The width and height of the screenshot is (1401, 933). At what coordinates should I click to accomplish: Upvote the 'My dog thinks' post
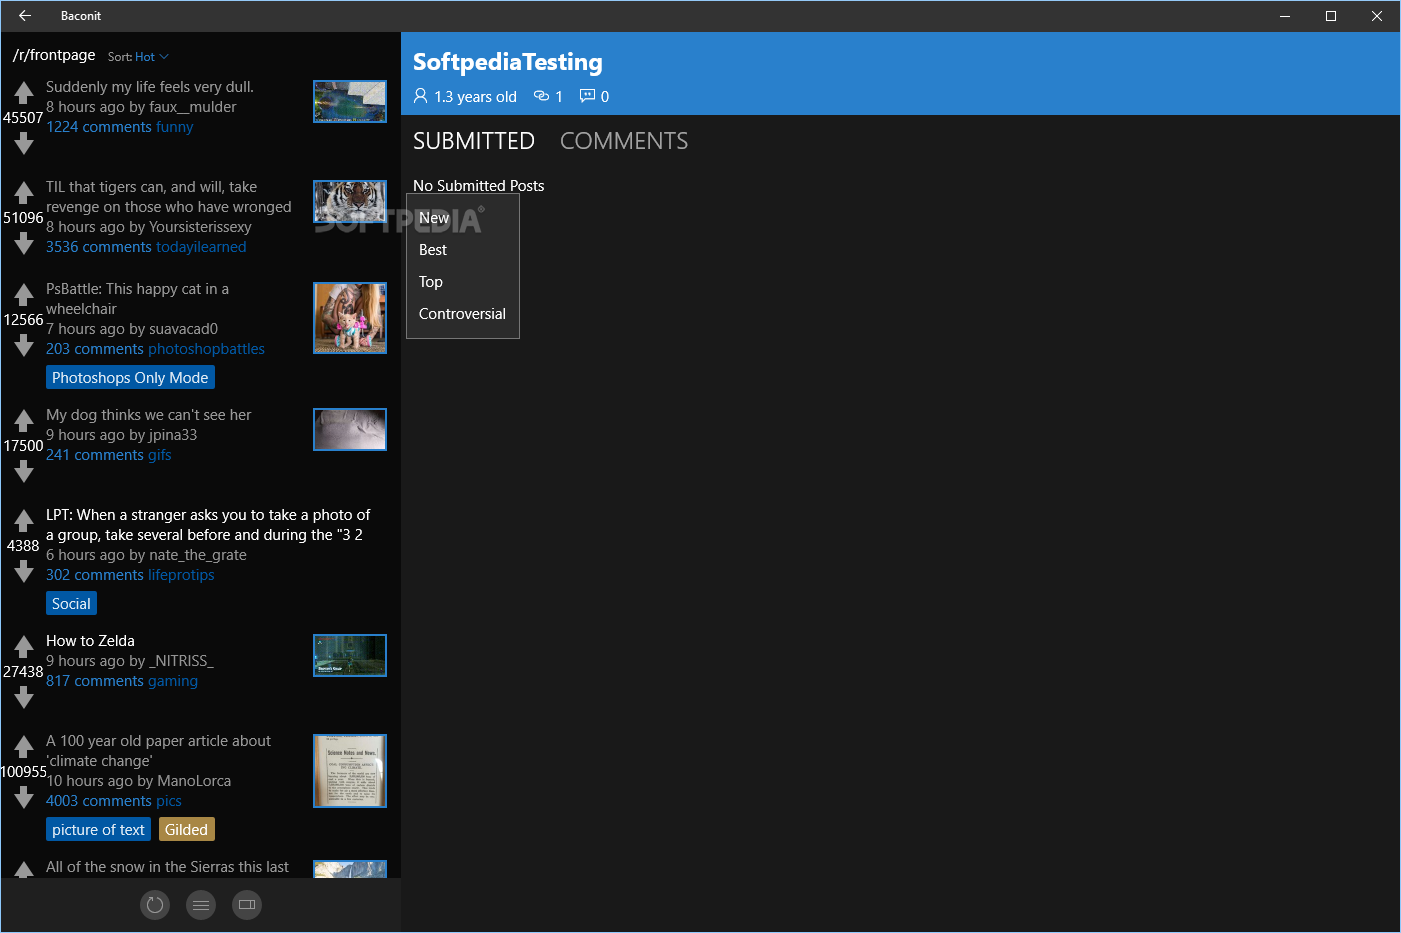pyautogui.click(x=24, y=421)
